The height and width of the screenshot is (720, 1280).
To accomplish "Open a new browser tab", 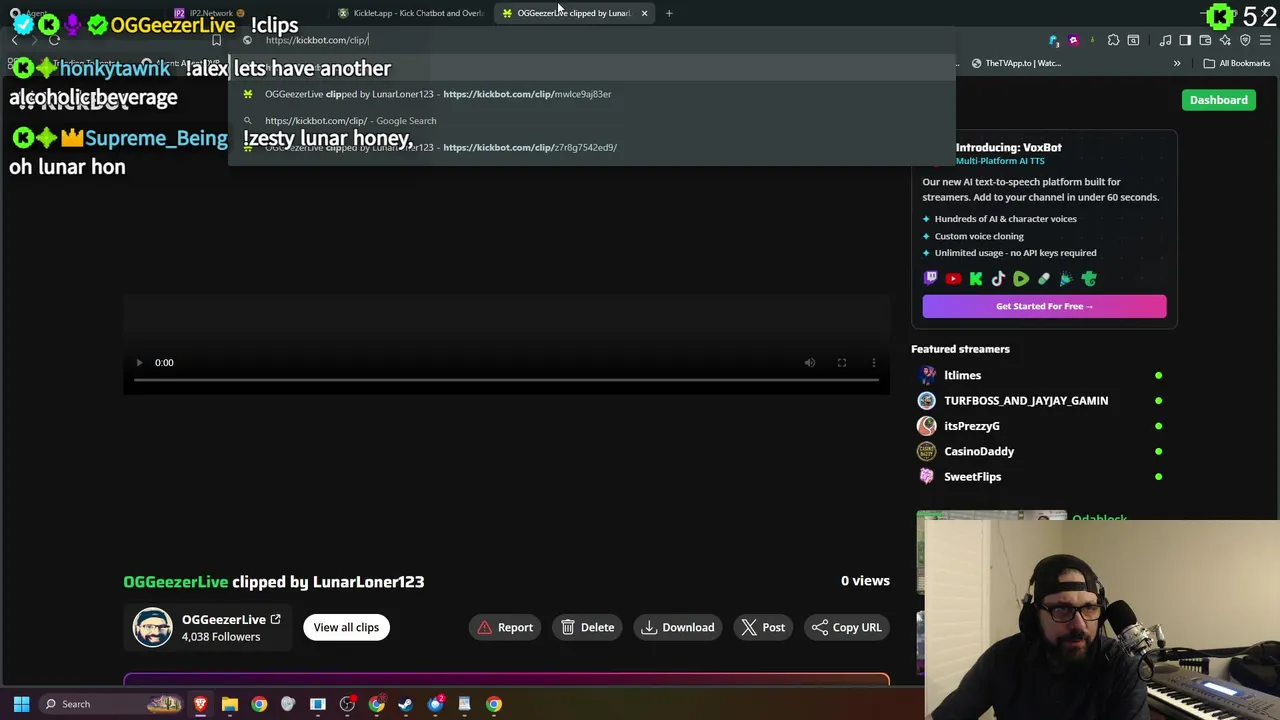I will click(669, 13).
